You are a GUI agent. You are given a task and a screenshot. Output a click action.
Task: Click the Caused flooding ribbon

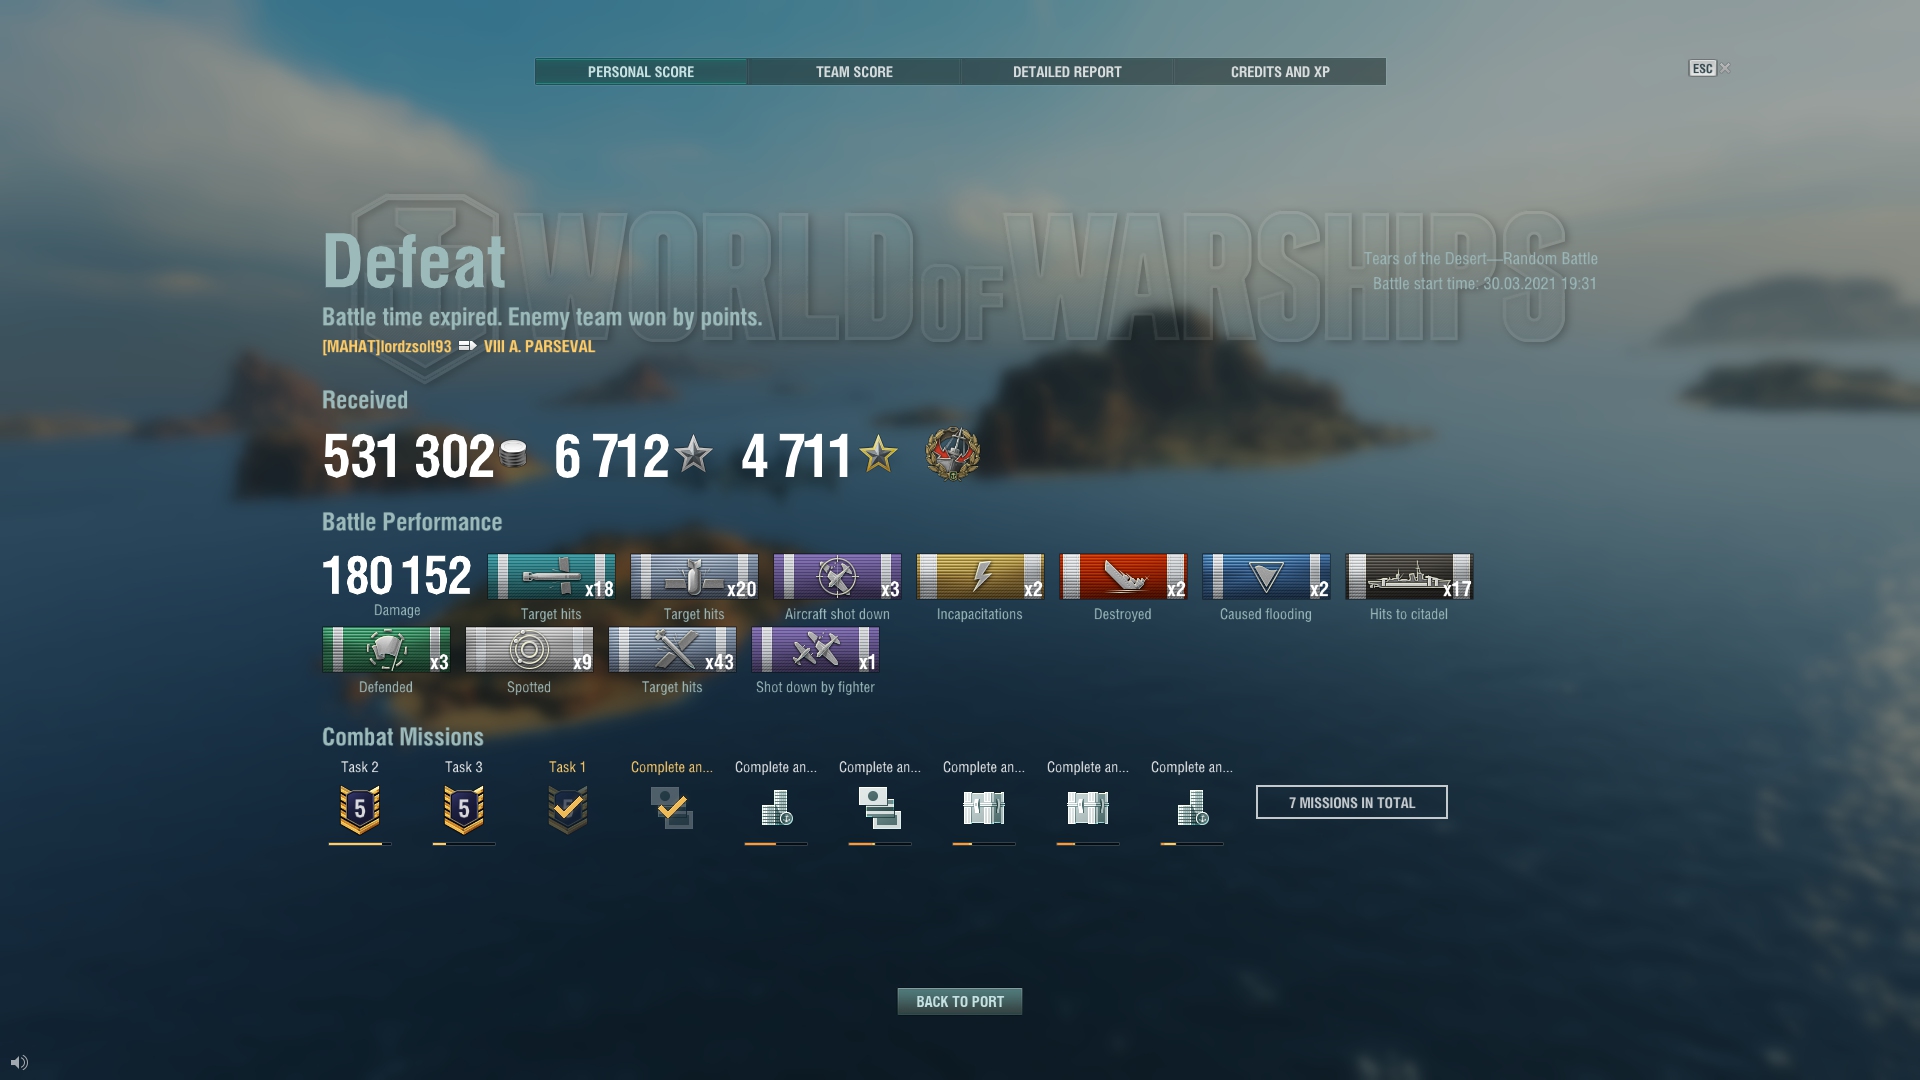click(1266, 577)
